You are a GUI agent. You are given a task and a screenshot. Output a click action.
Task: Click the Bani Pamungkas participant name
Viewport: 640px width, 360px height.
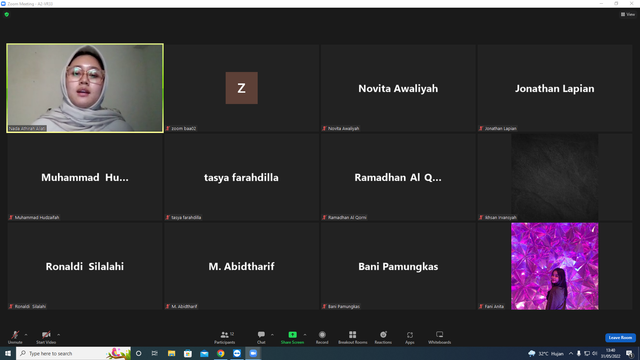coord(398,267)
